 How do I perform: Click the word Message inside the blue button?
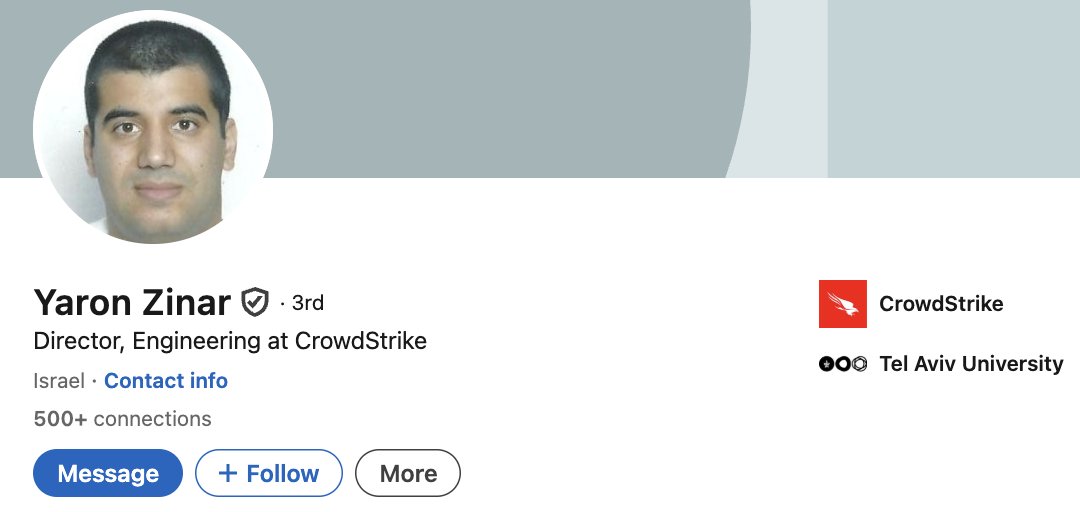(108, 473)
